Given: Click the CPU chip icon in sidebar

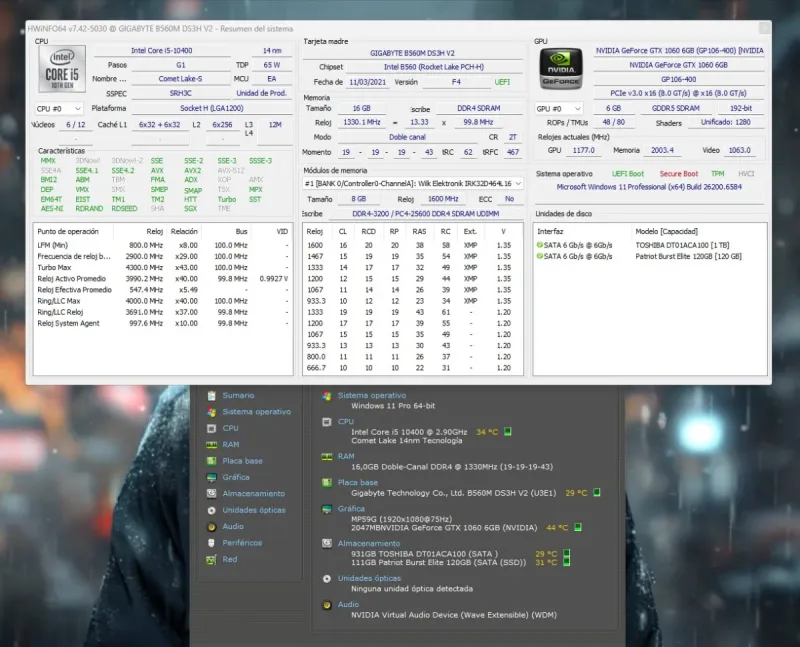Looking at the screenshot, I should [x=211, y=429].
